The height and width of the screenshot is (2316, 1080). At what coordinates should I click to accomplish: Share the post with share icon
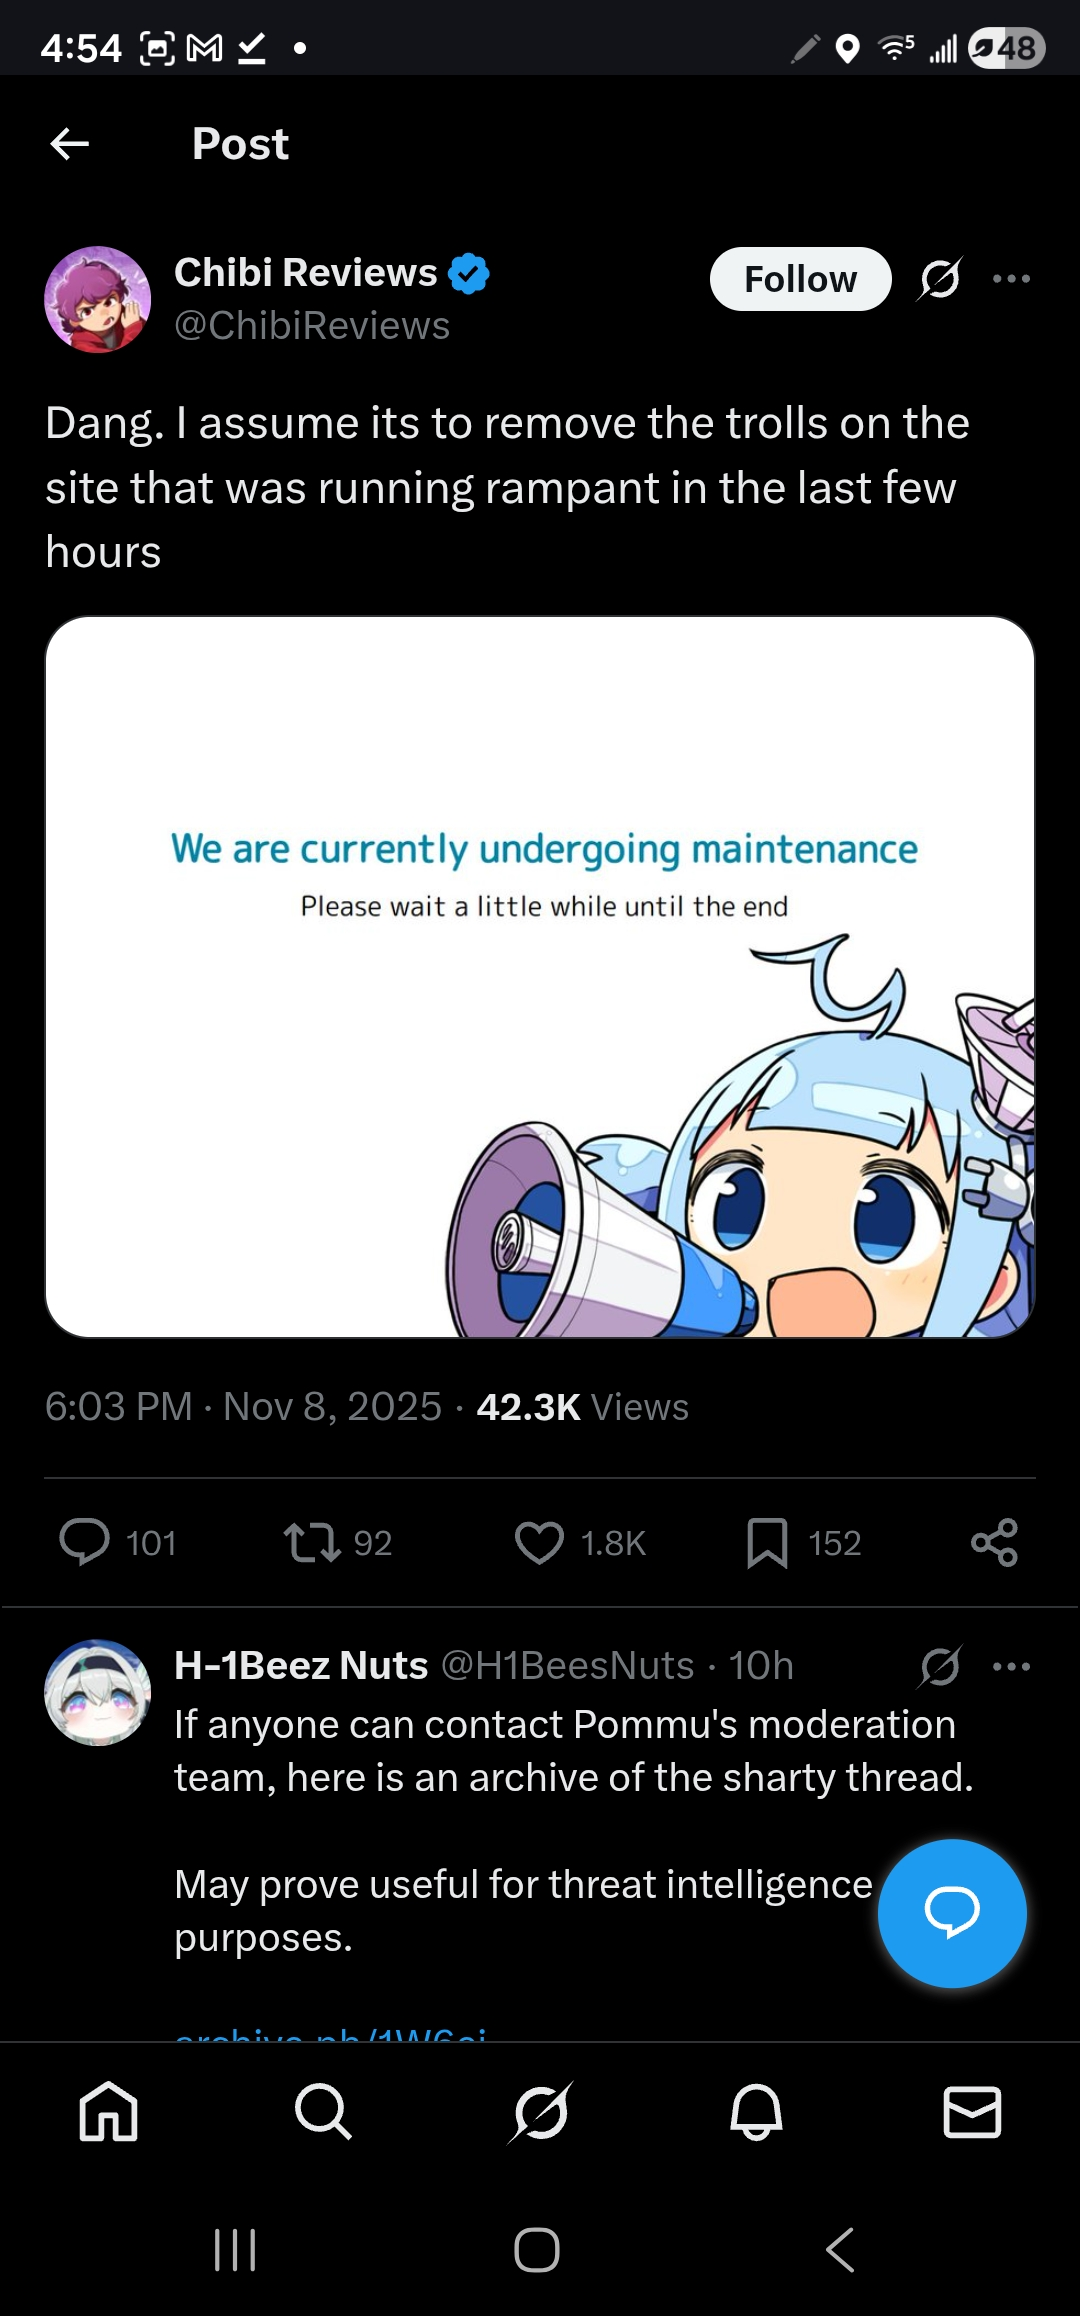click(x=994, y=1542)
